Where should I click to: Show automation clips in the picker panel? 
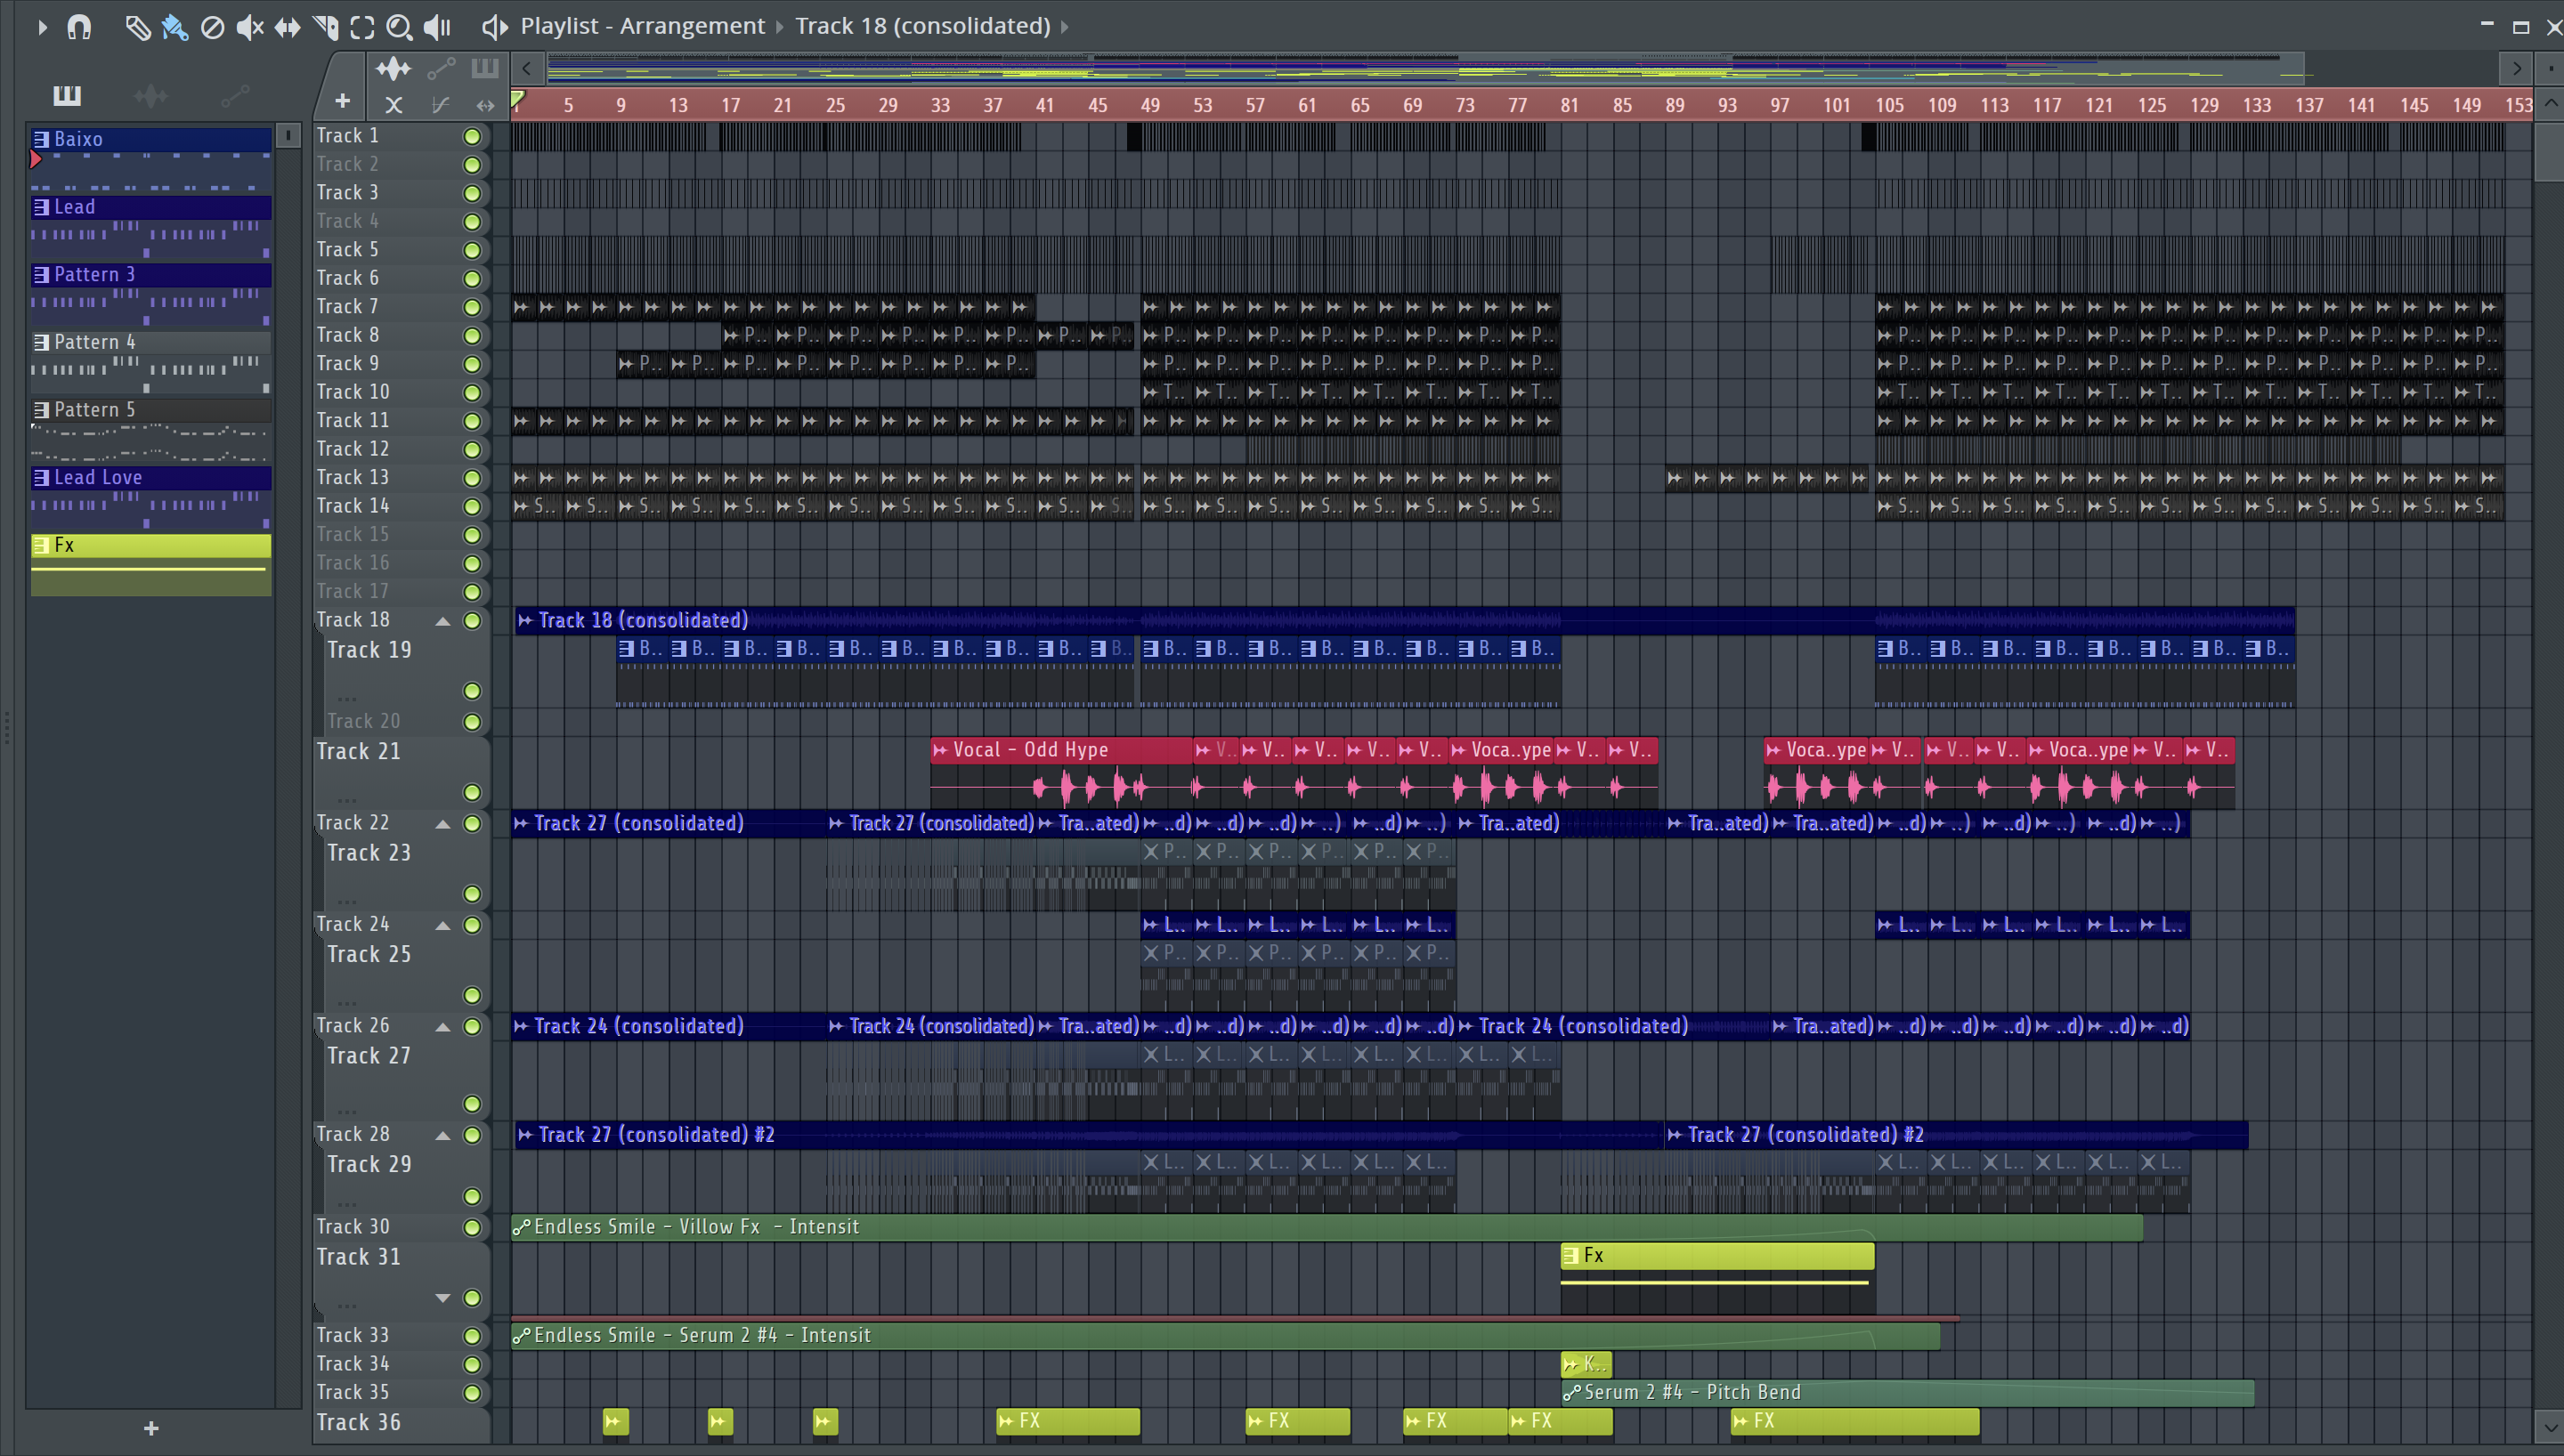235,95
